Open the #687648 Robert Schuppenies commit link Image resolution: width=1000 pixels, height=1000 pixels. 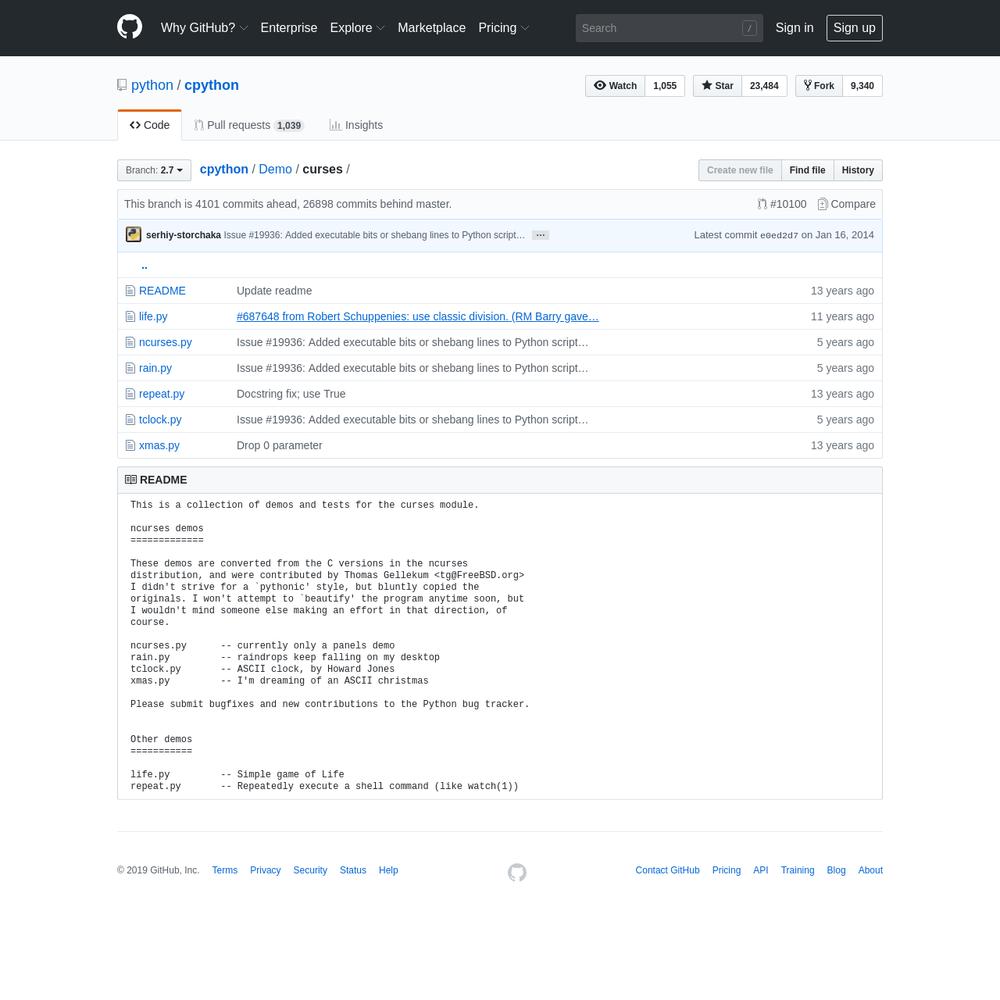click(418, 316)
